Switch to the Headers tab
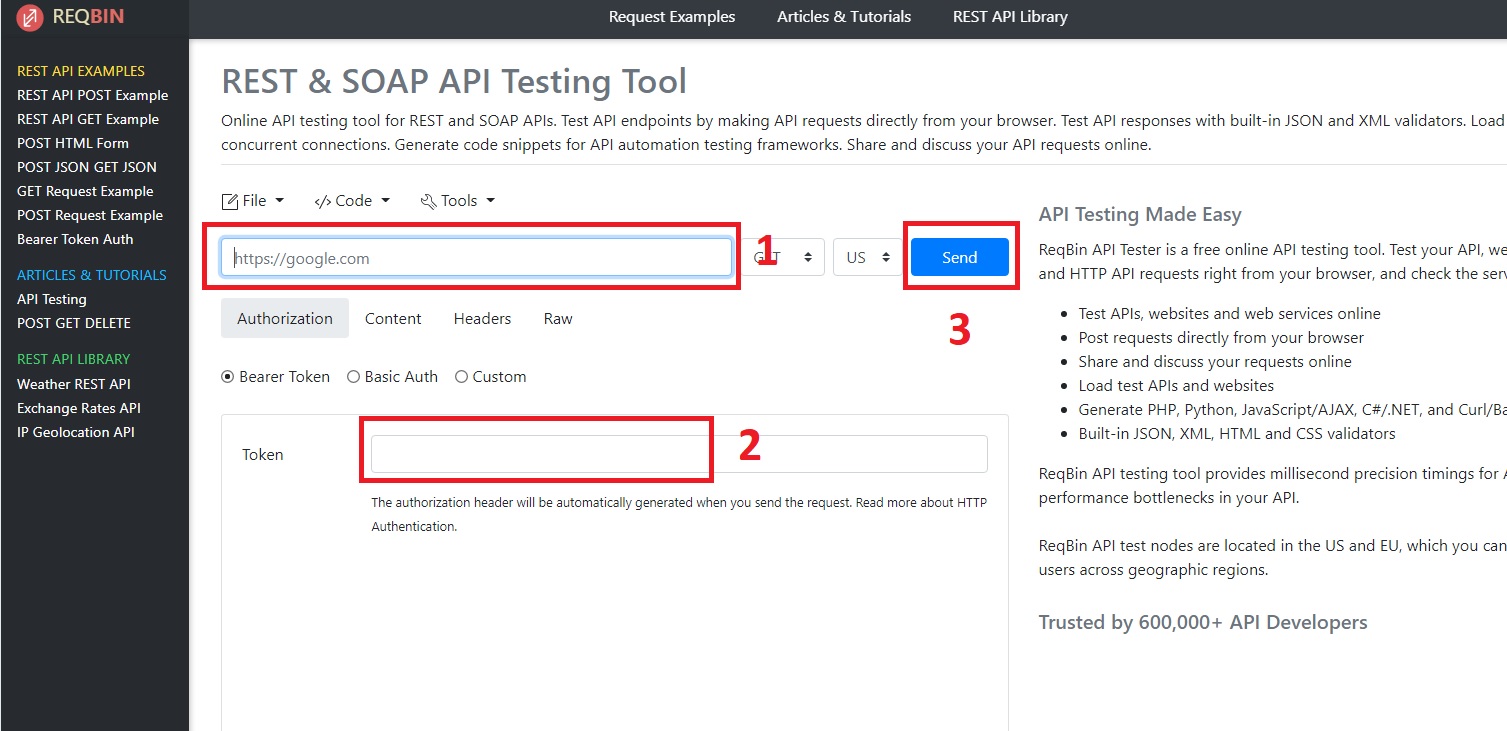The width and height of the screenshot is (1507, 731). 482,319
